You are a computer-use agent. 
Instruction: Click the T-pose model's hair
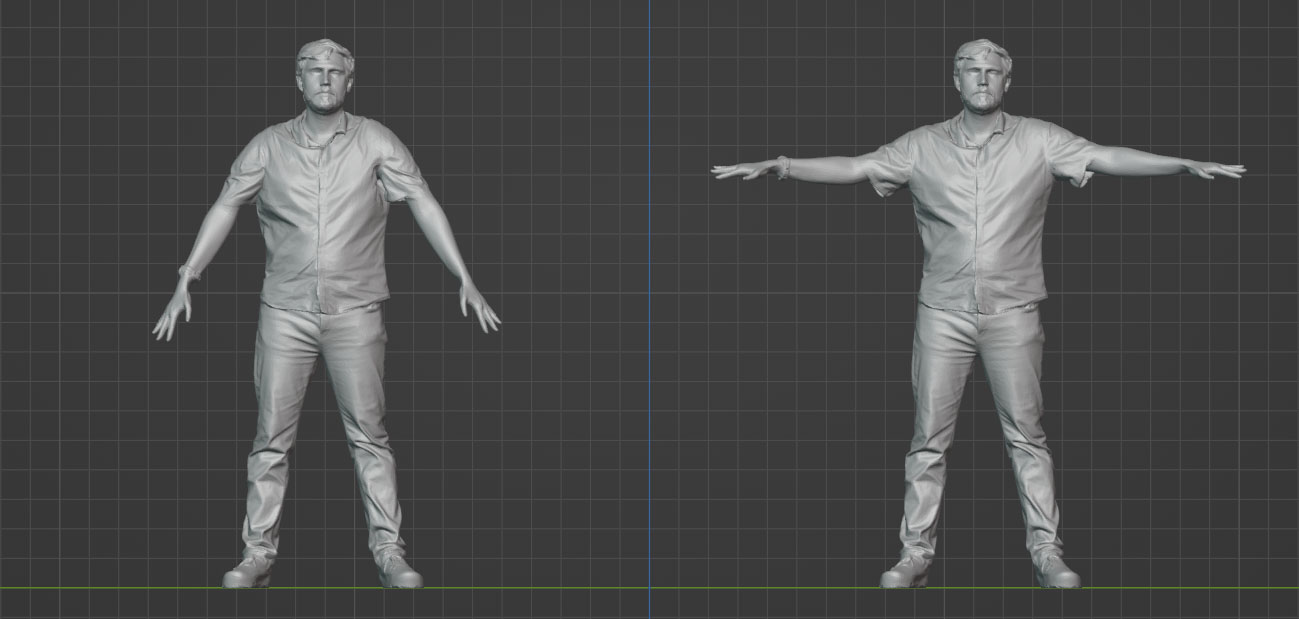pyautogui.click(x=982, y=52)
